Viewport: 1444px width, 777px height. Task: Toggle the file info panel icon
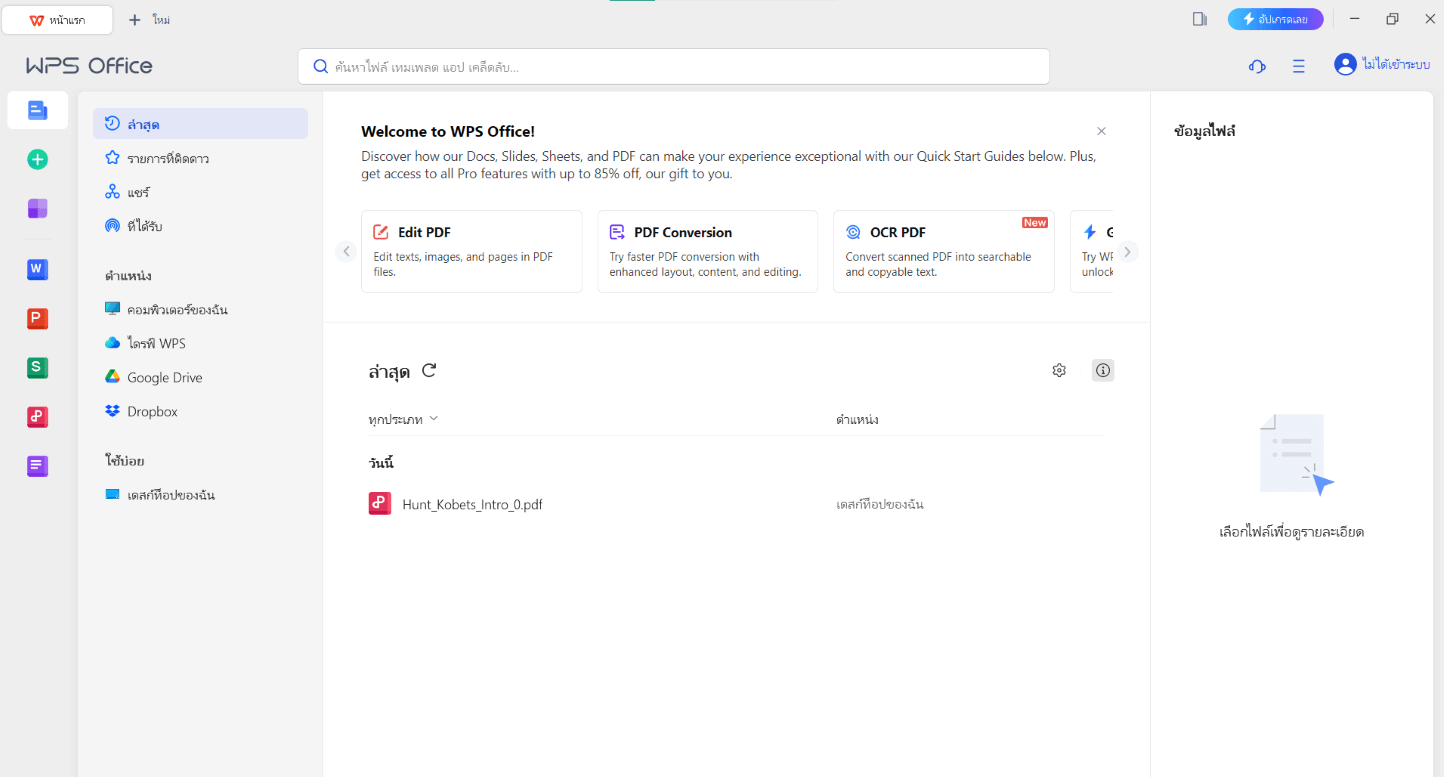(x=1102, y=371)
